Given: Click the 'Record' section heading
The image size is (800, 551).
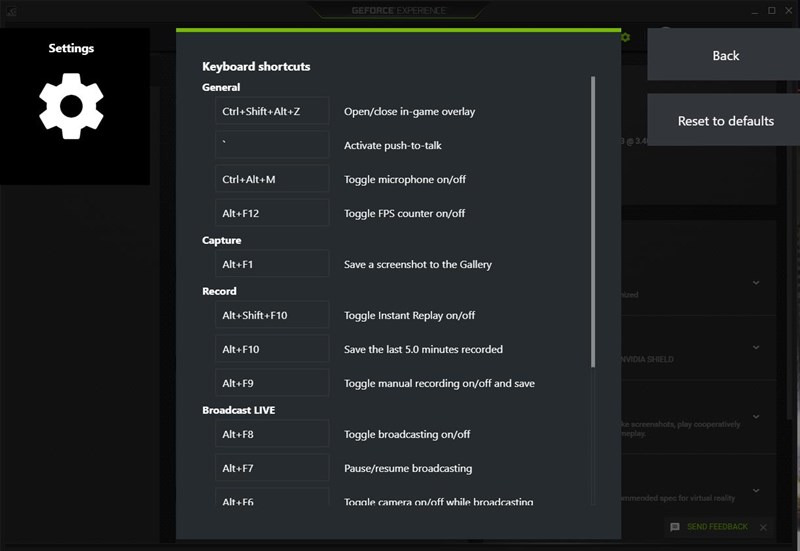Looking at the screenshot, I should coord(219,291).
